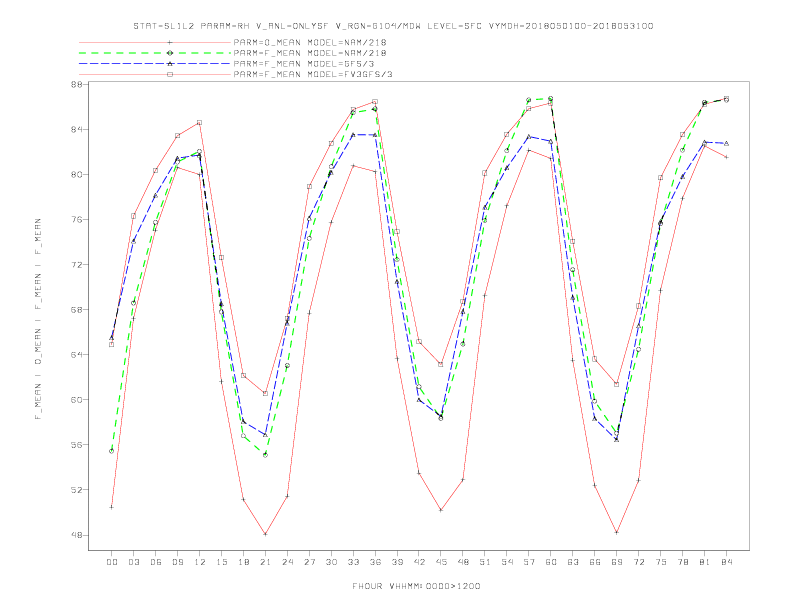This screenshot has height=612, width=792.
Task: Click the observed plus data point at hour 69
Action: (x=617, y=532)
